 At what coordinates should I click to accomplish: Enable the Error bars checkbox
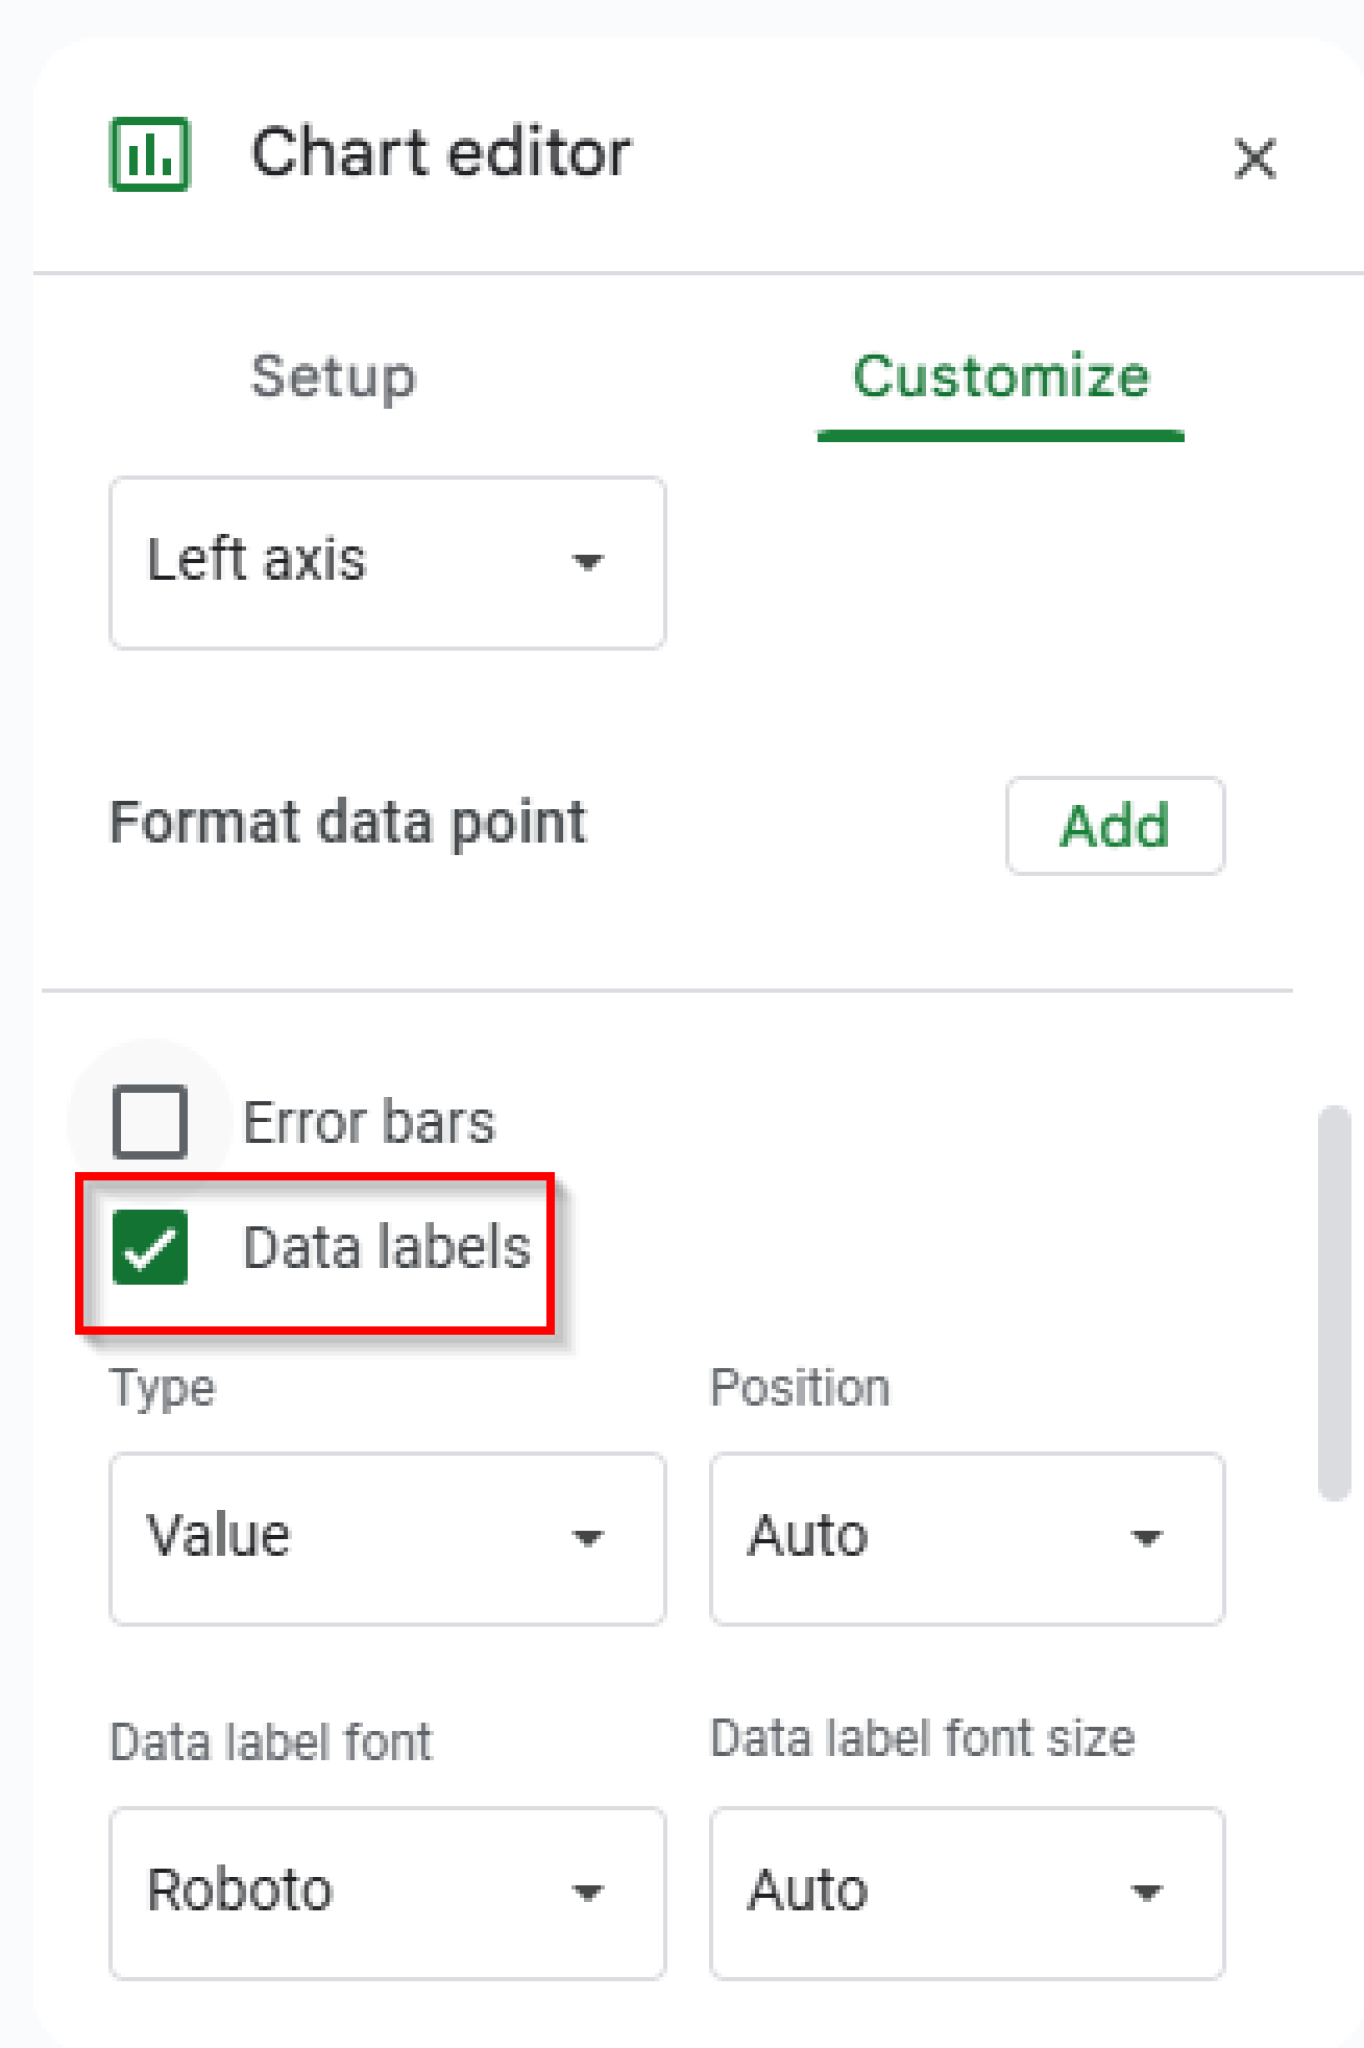150,1121
